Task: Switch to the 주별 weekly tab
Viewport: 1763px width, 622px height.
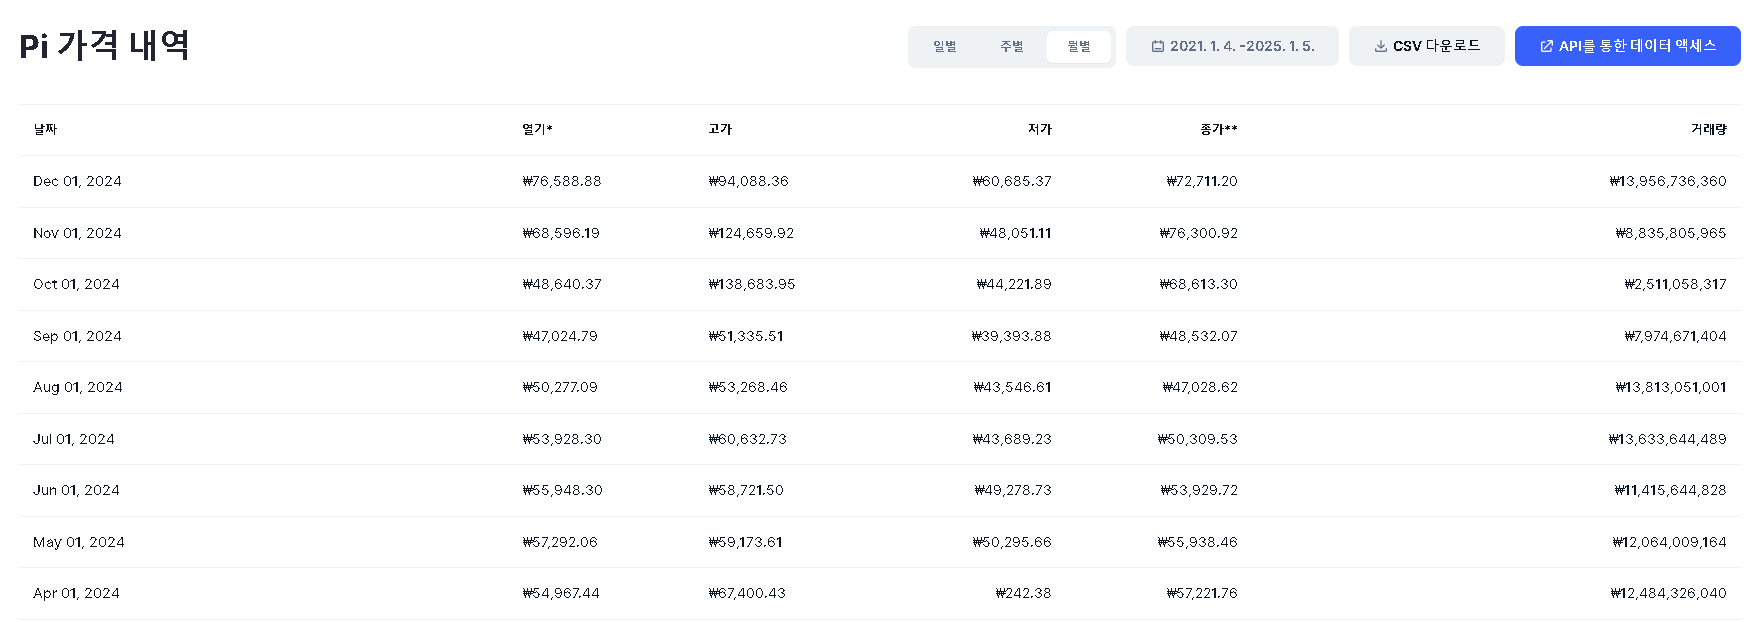Action: pyautogui.click(x=1012, y=47)
